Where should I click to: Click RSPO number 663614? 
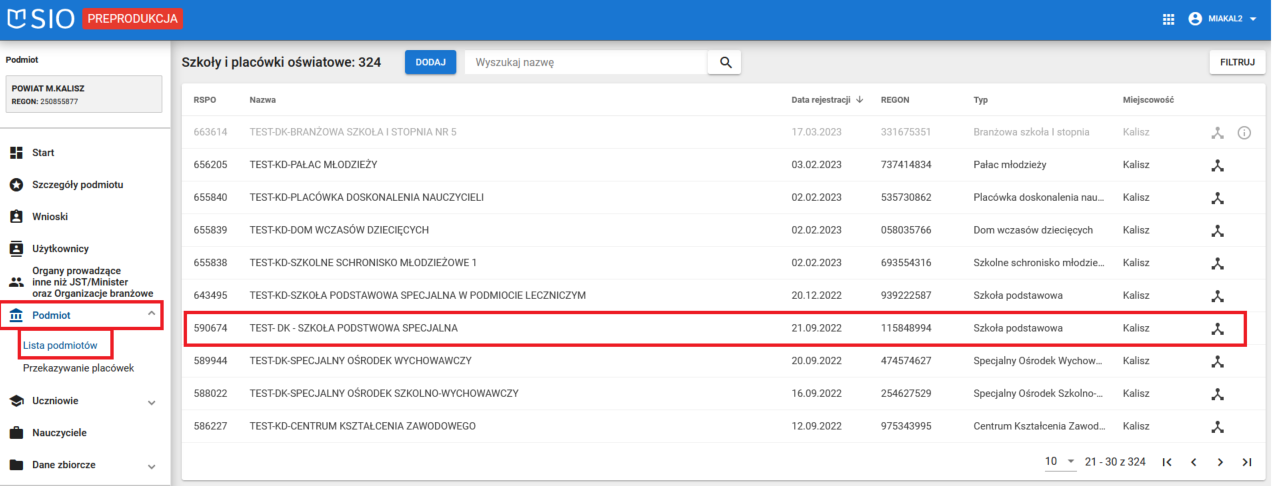tap(210, 132)
